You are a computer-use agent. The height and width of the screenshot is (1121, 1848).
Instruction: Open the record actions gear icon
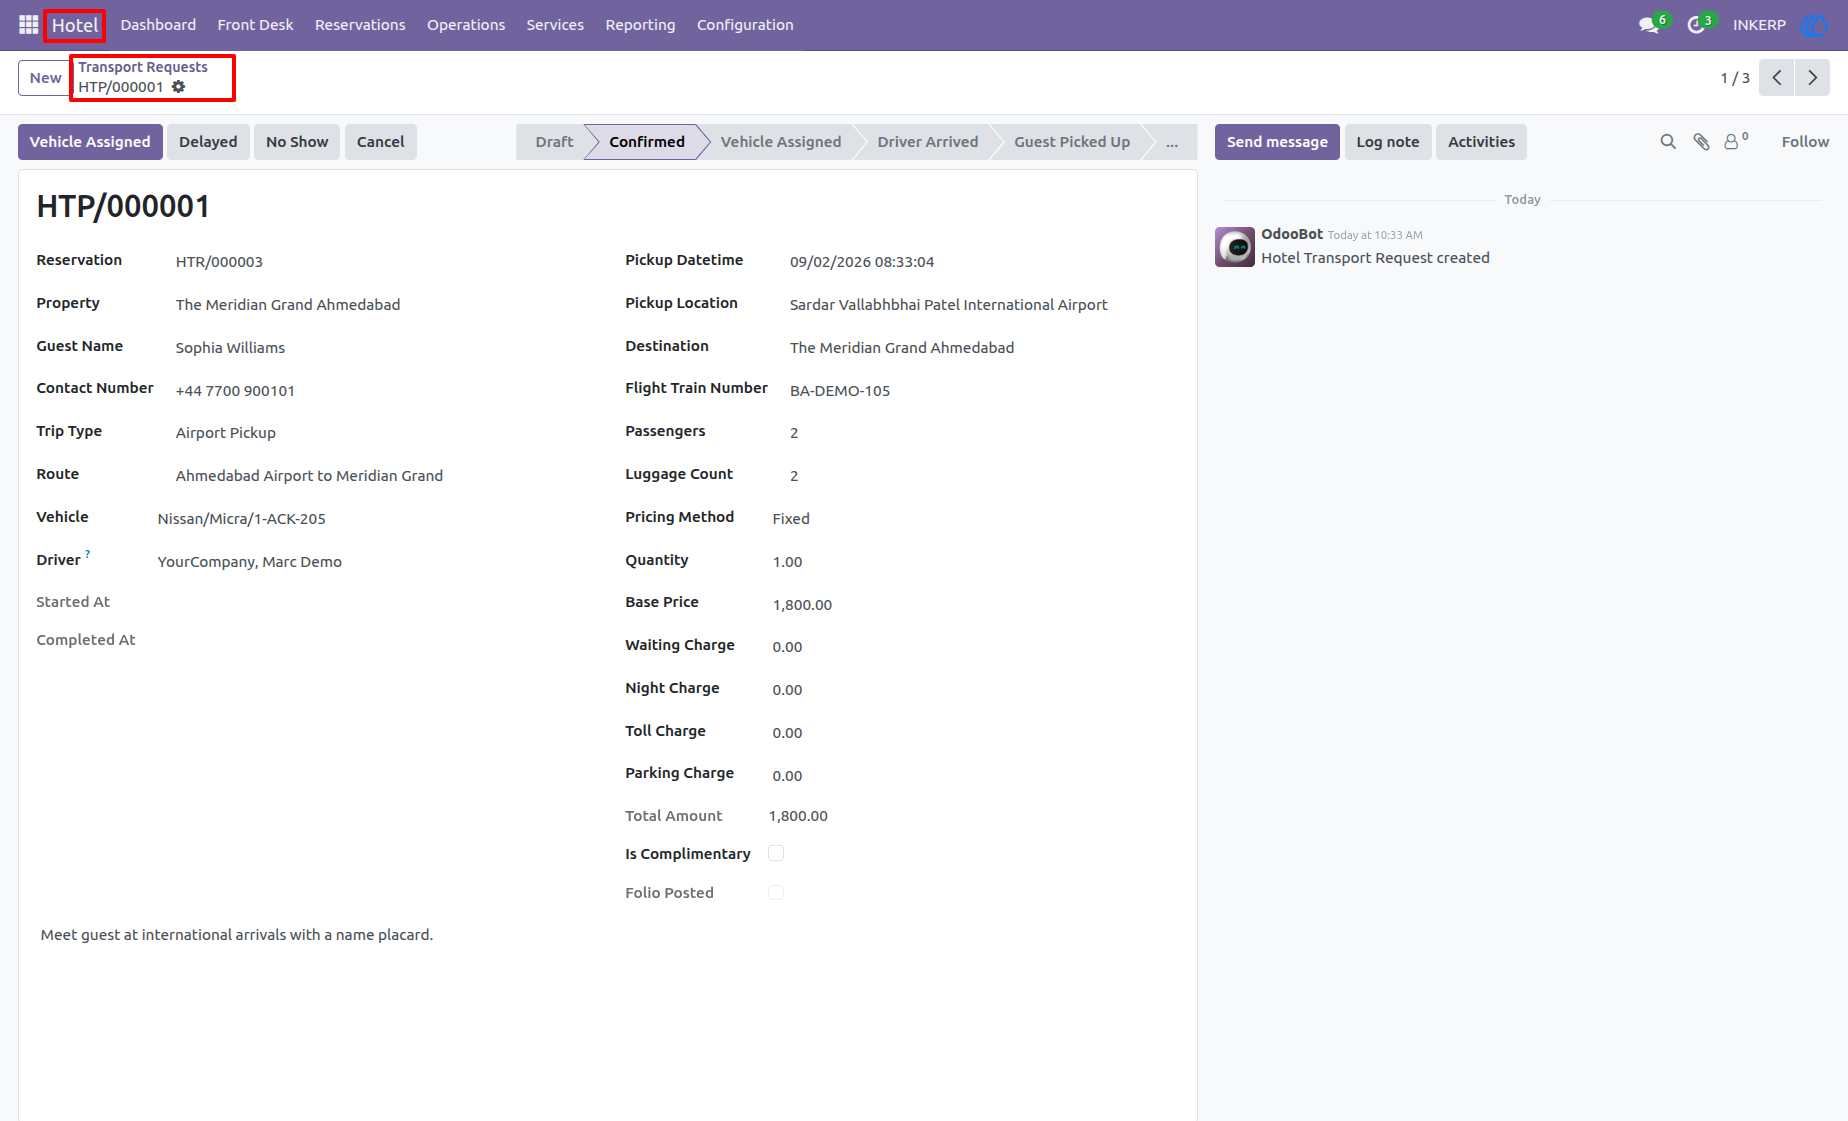pyautogui.click(x=178, y=87)
